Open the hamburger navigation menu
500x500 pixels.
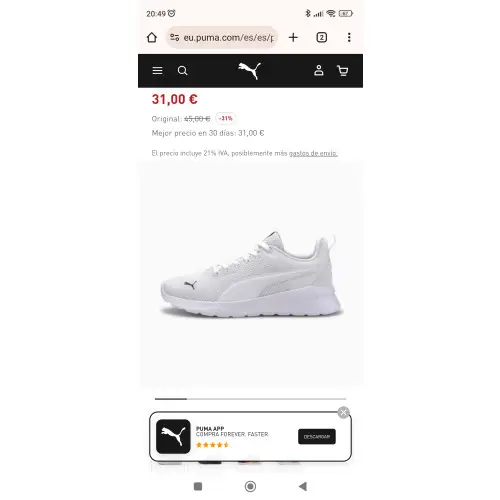pyautogui.click(x=157, y=71)
